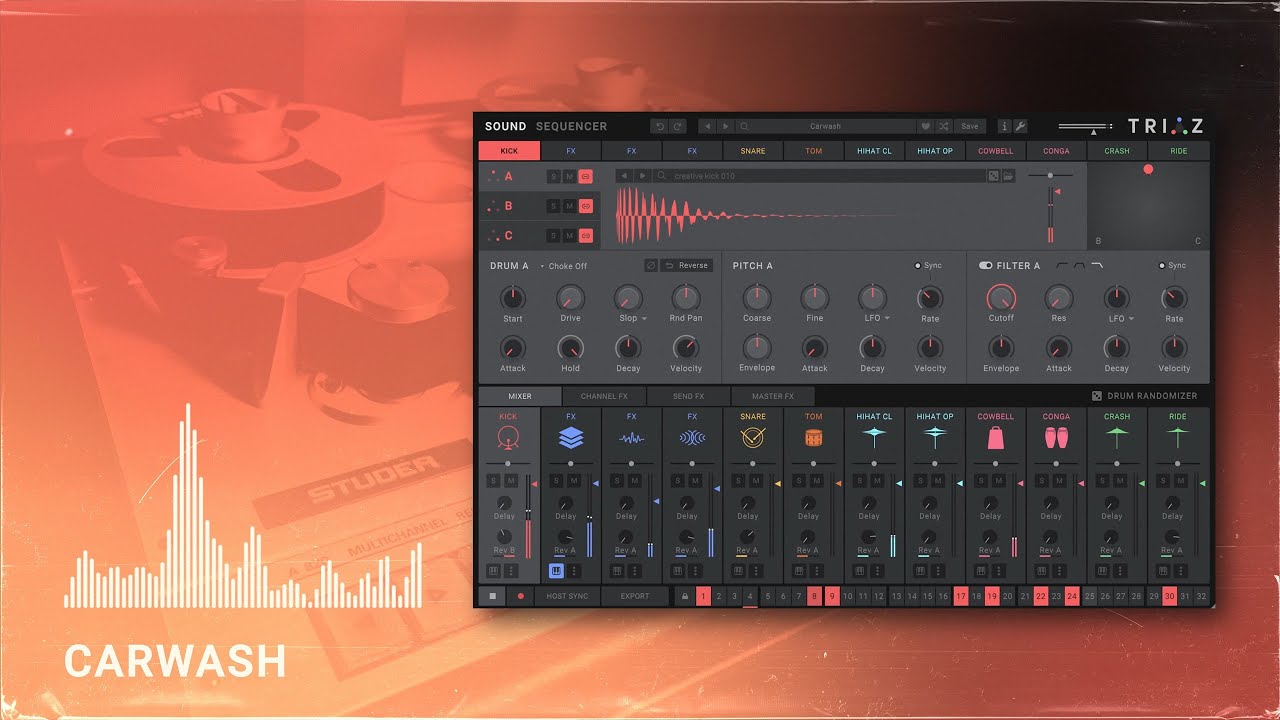Click the snare drum icon in mixer
1280x720 pixels.
pos(753,437)
